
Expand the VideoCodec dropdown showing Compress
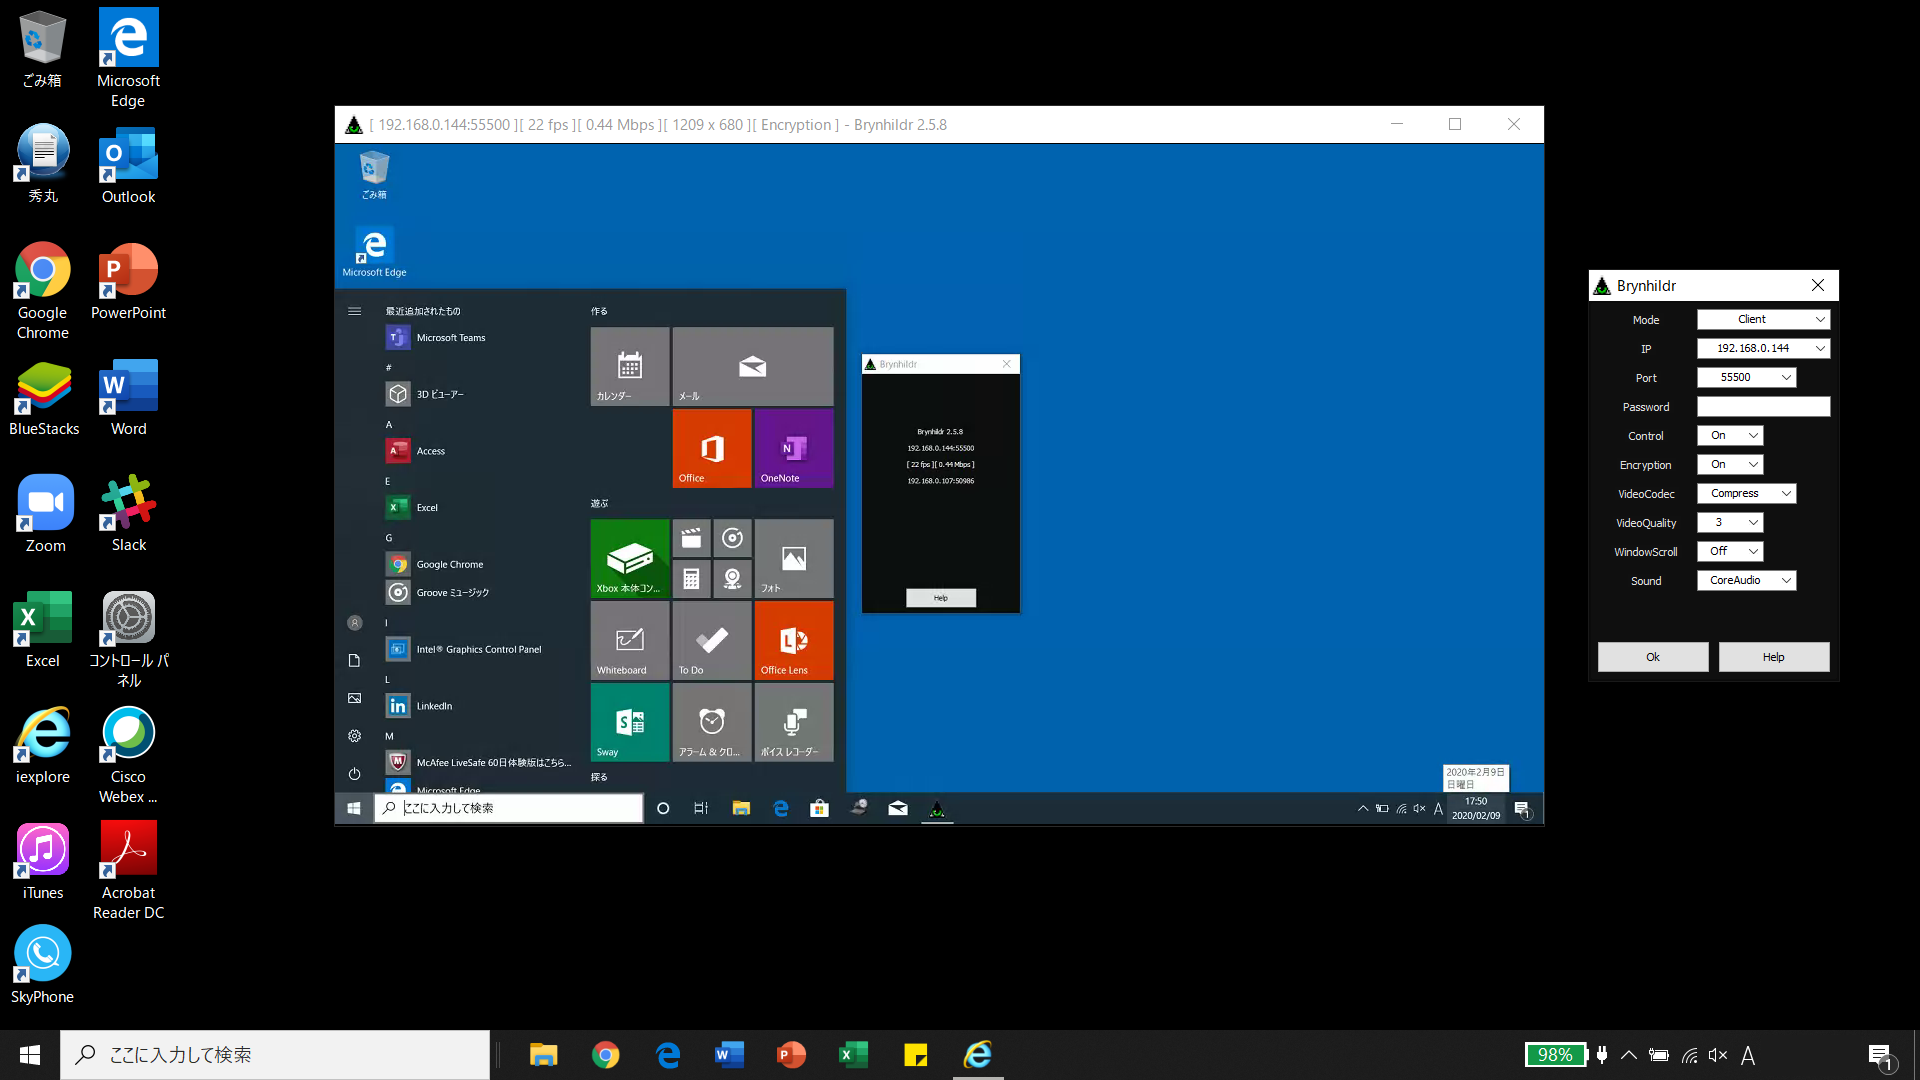point(1746,493)
